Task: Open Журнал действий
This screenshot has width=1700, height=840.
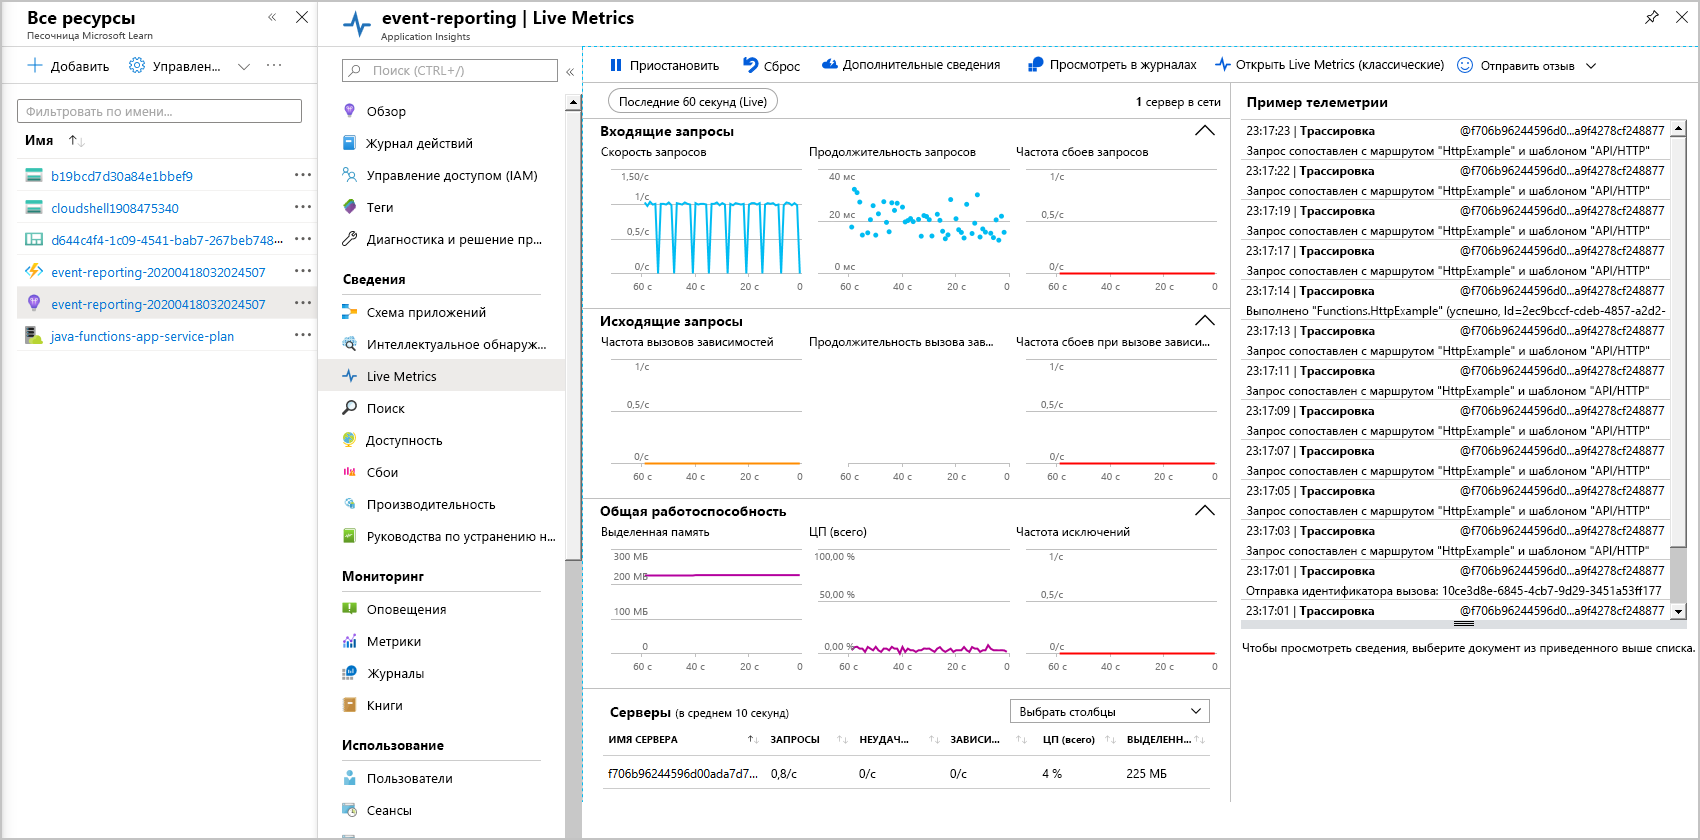Action: click(x=419, y=143)
